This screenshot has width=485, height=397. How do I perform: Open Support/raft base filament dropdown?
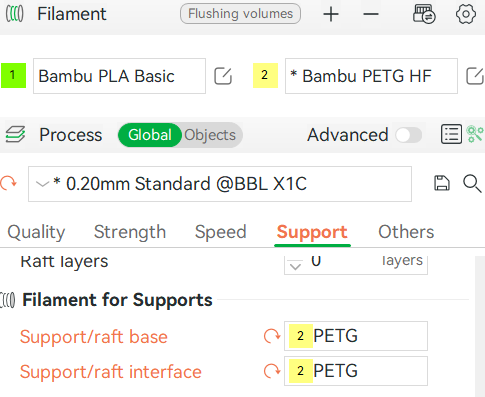356,336
